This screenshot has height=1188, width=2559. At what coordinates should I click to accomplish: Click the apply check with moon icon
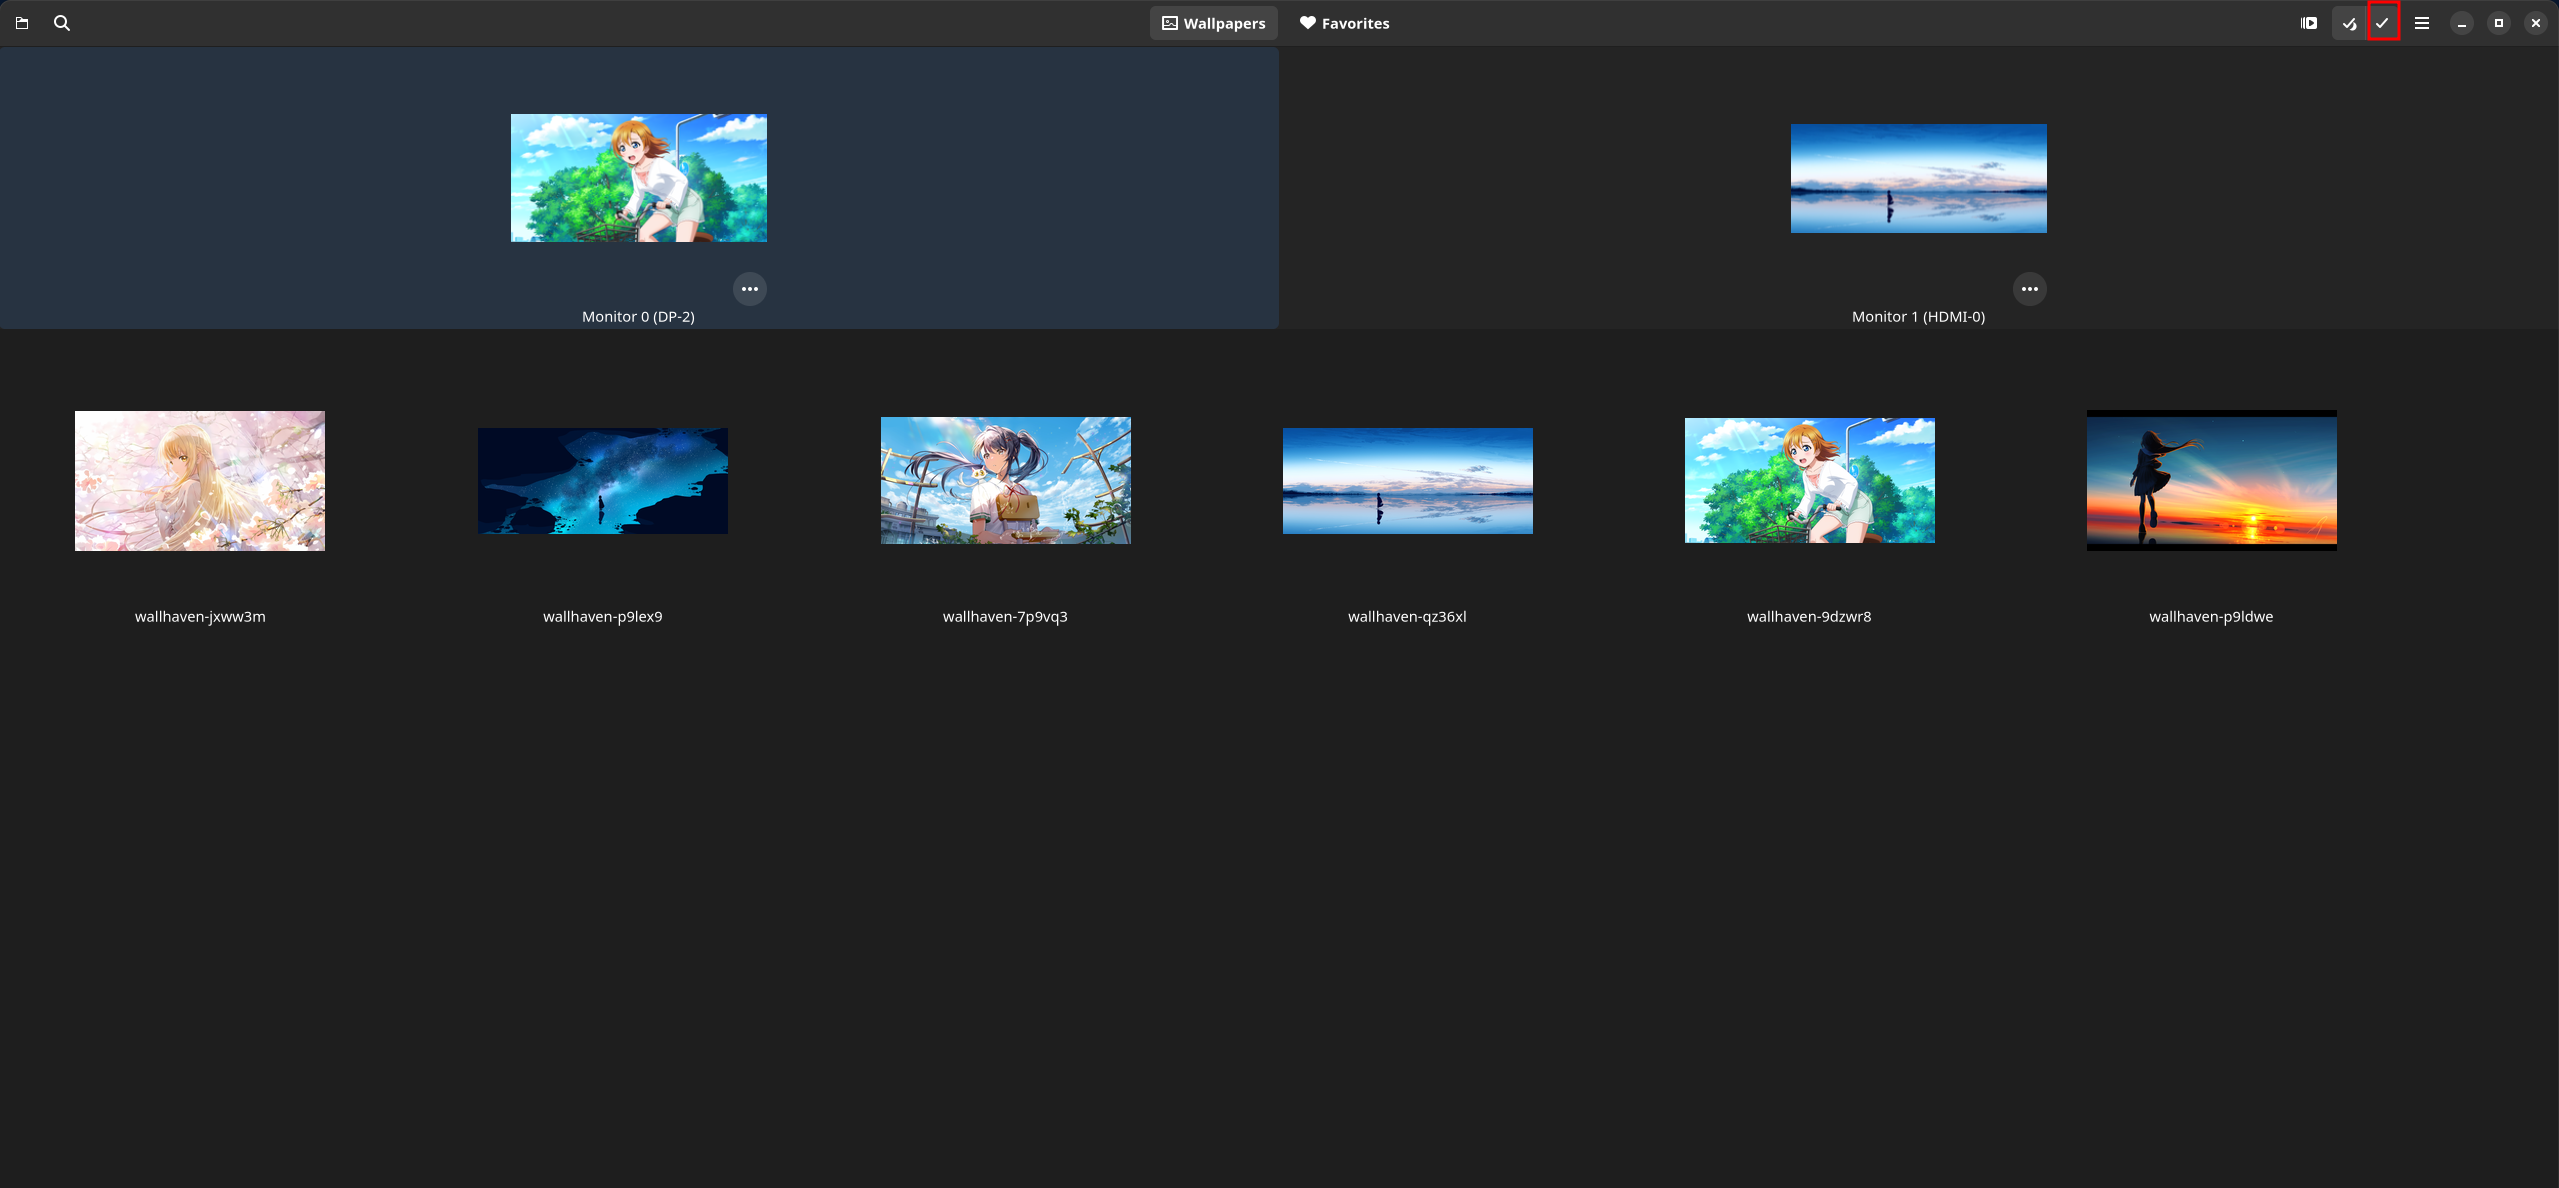[x=2348, y=23]
